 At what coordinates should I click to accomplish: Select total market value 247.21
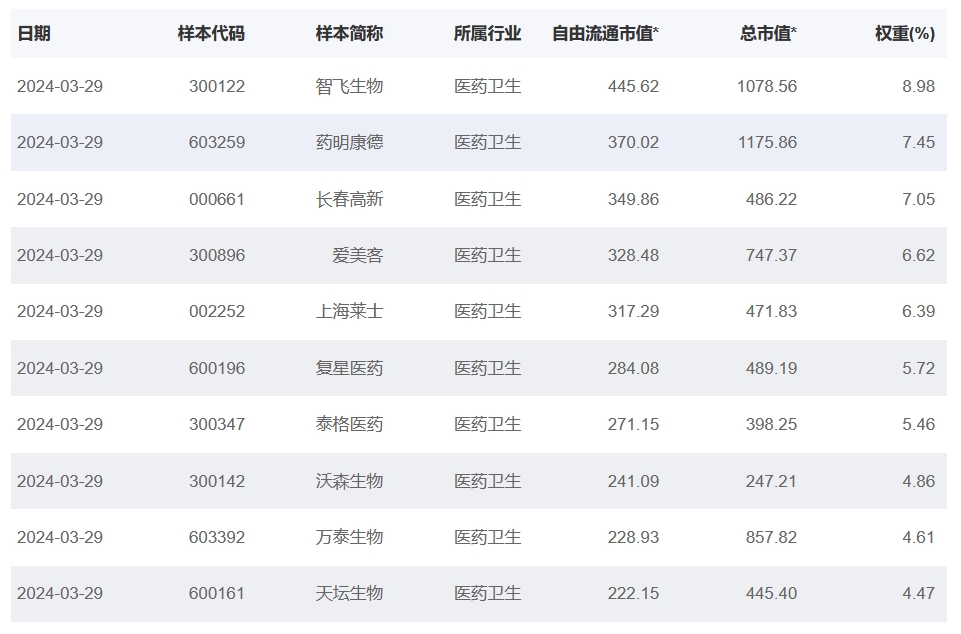(x=772, y=481)
